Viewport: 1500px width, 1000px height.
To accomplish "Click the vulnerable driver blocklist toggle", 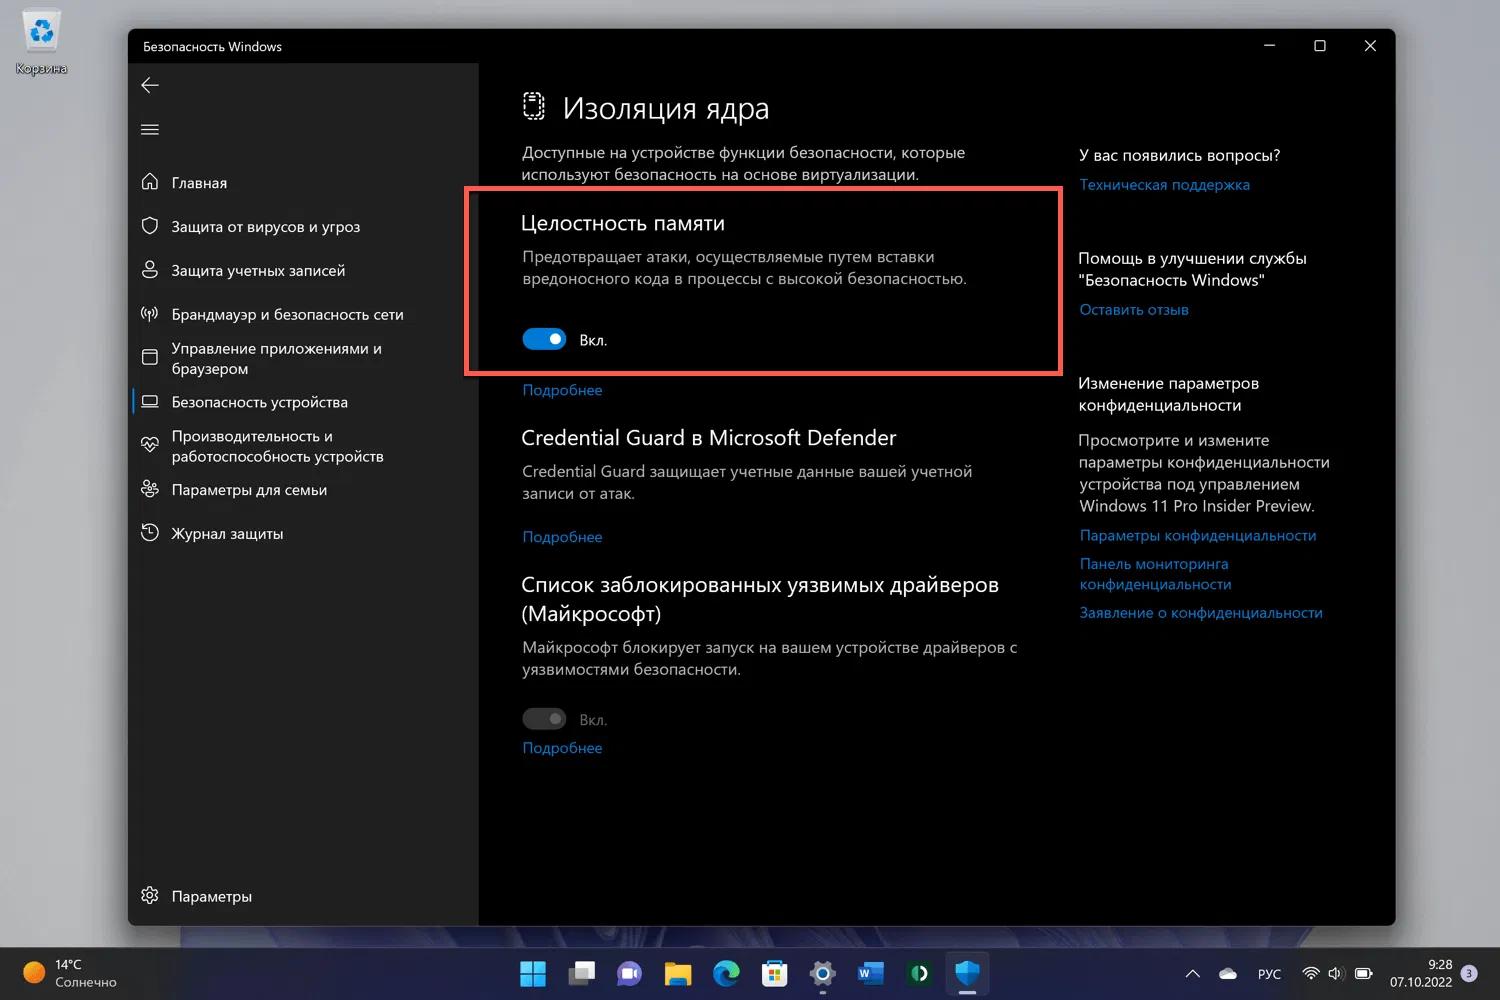I will [x=544, y=719].
